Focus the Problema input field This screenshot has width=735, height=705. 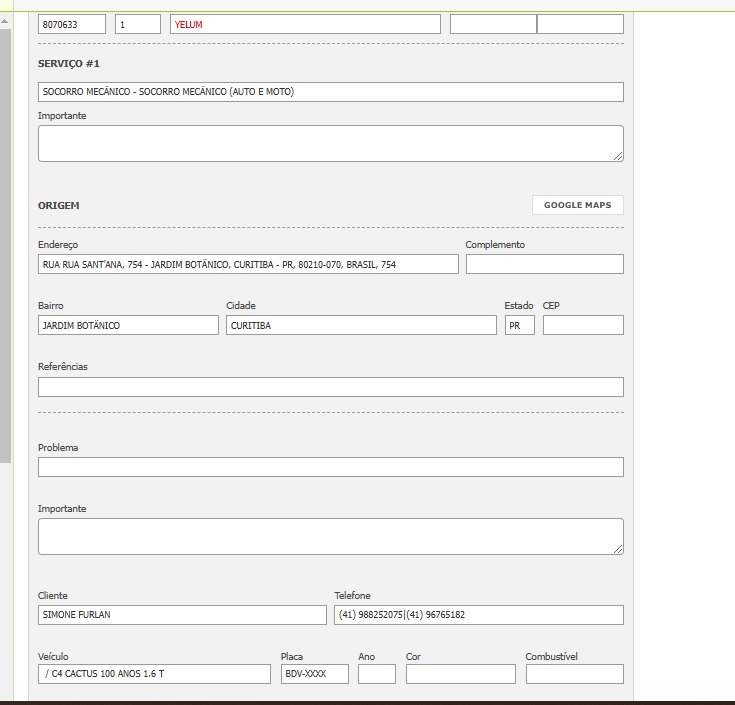[x=330, y=467]
